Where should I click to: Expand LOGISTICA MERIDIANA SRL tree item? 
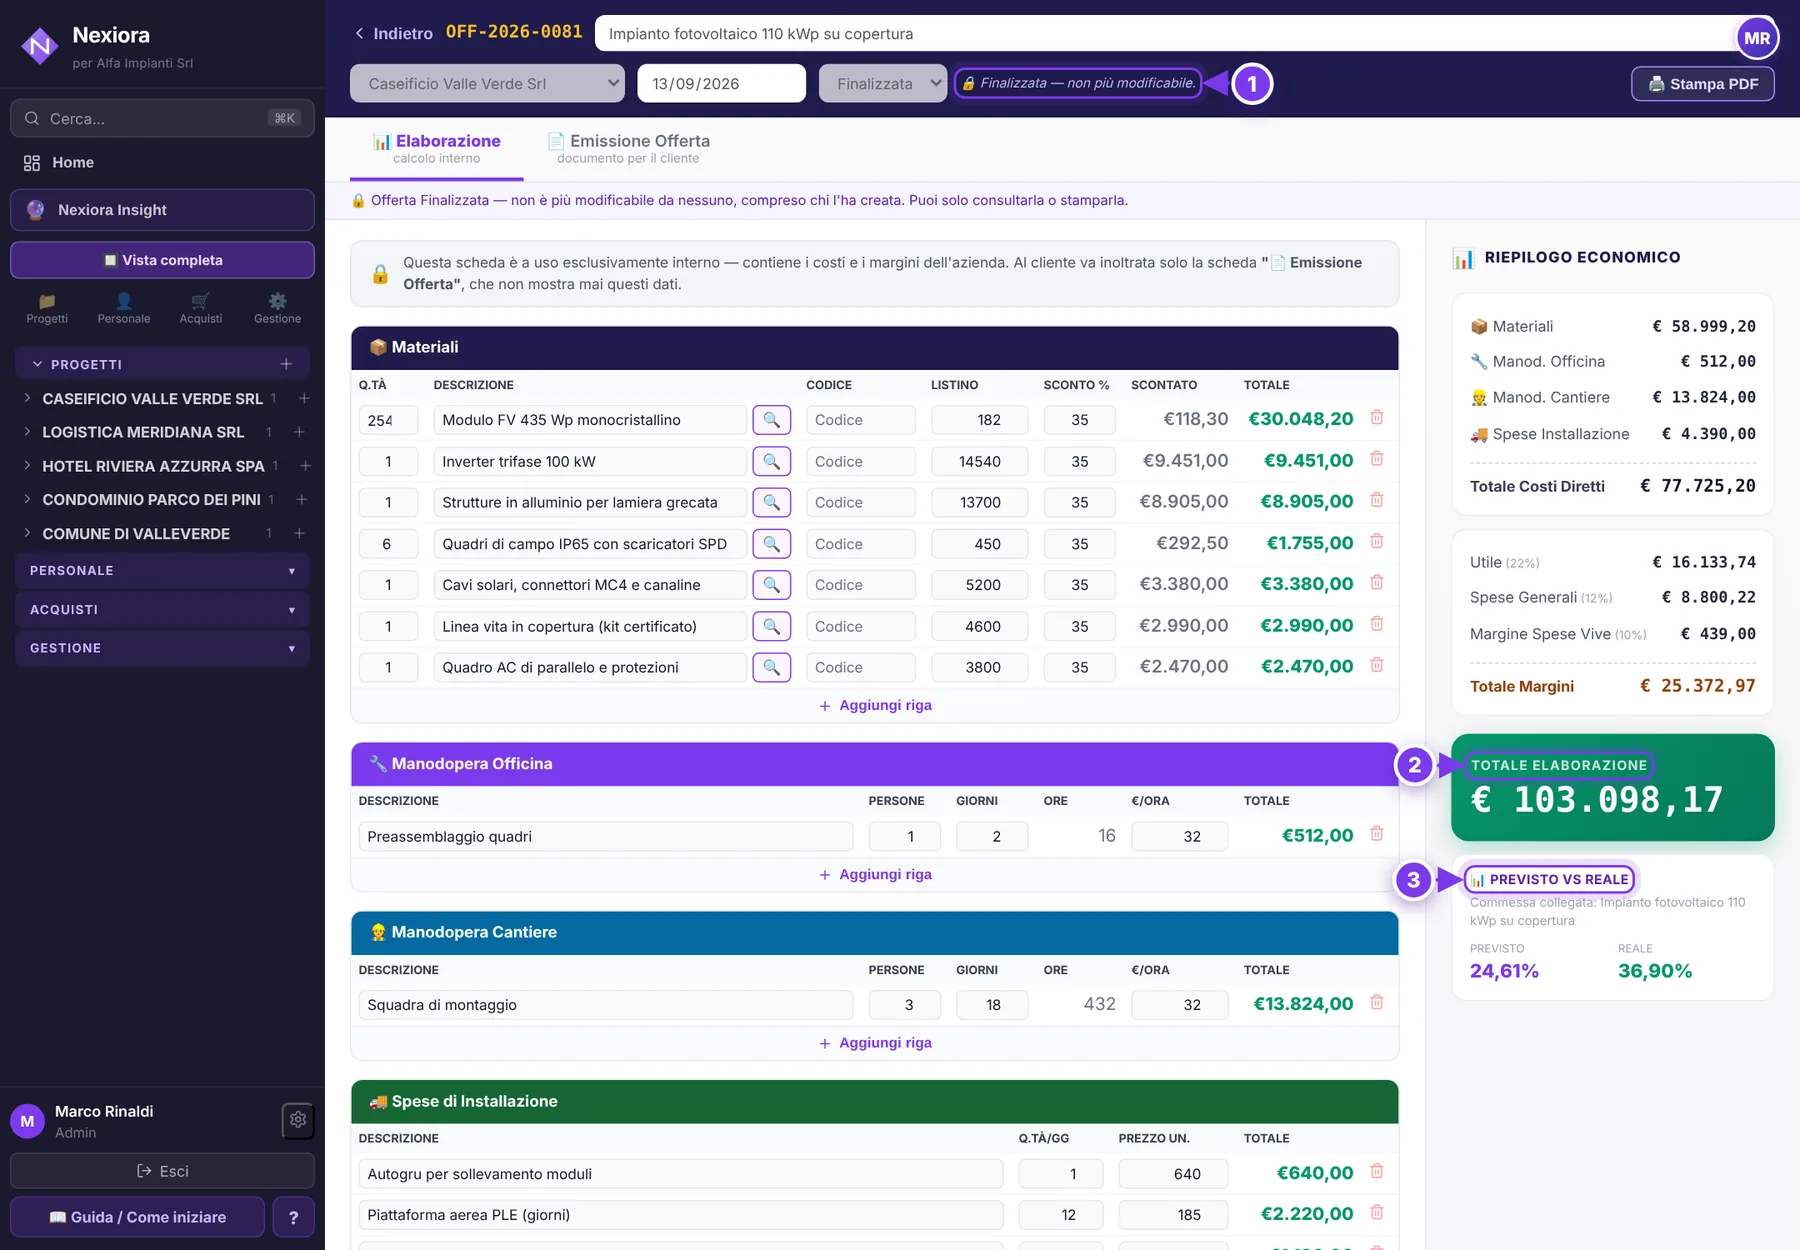[x=27, y=432]
